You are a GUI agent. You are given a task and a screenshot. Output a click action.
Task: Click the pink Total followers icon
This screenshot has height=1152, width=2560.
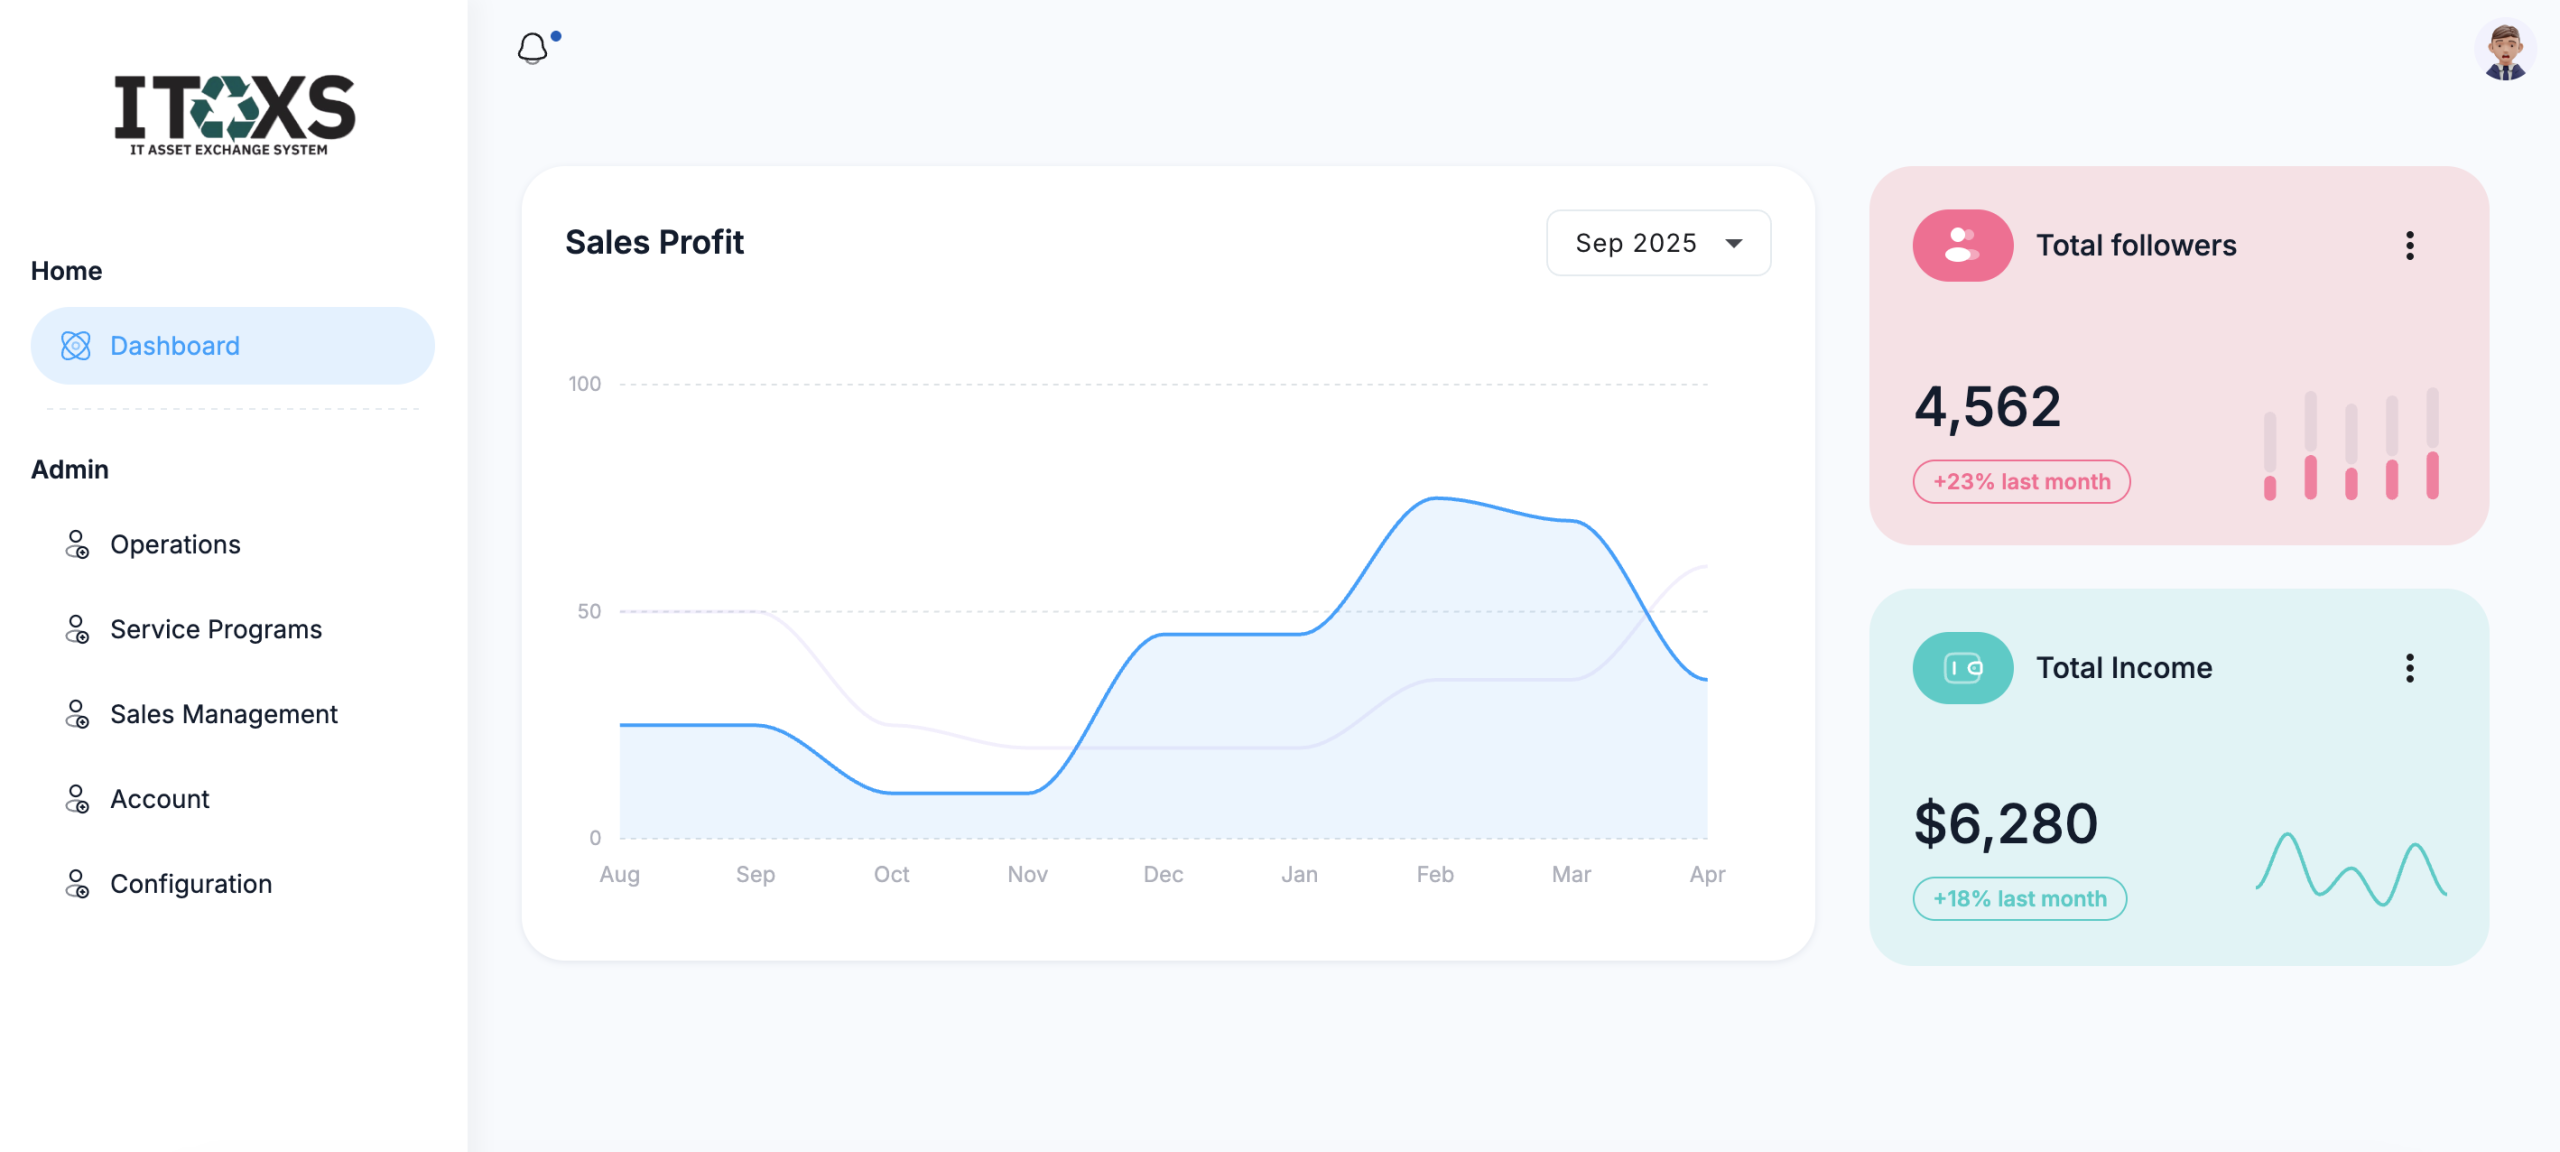1962,245
